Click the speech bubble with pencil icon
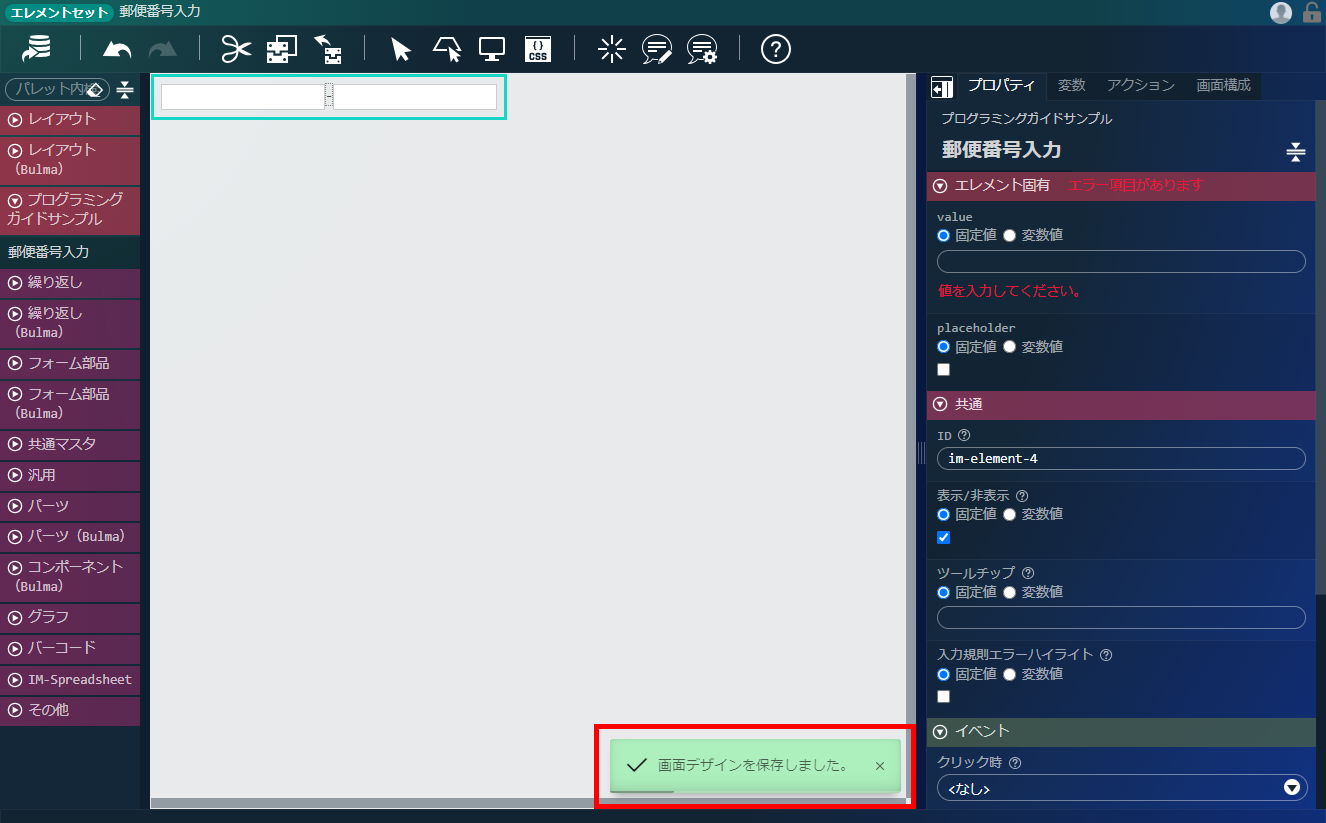Image resolution: width=1326 pixels, height=823 pixels. 657,48
